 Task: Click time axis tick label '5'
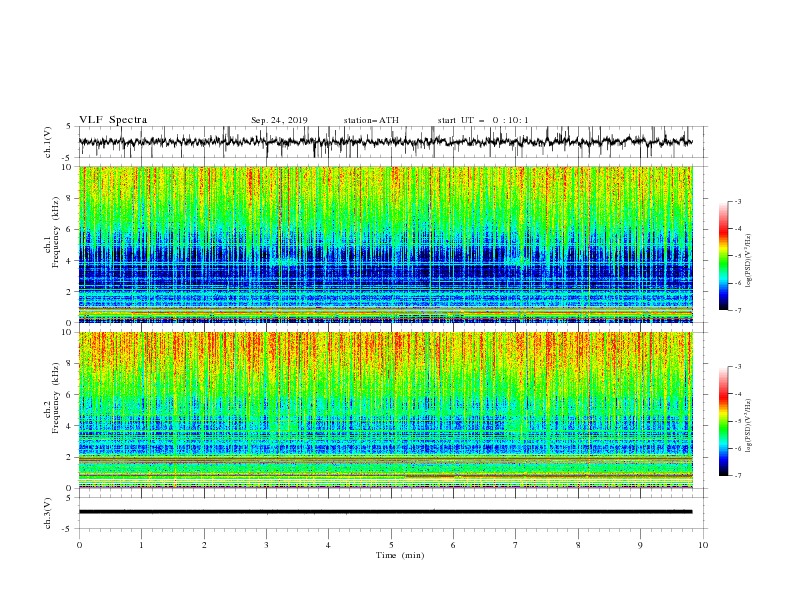click(x=391, y=545)
